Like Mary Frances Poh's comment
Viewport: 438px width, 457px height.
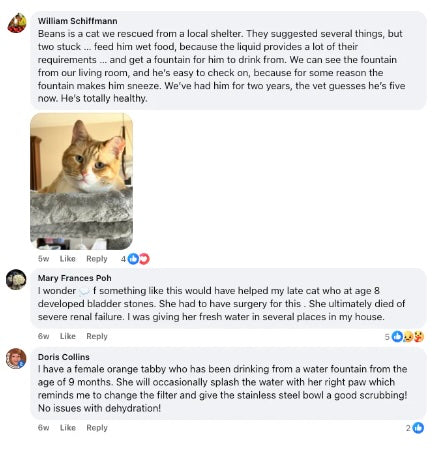68,336
